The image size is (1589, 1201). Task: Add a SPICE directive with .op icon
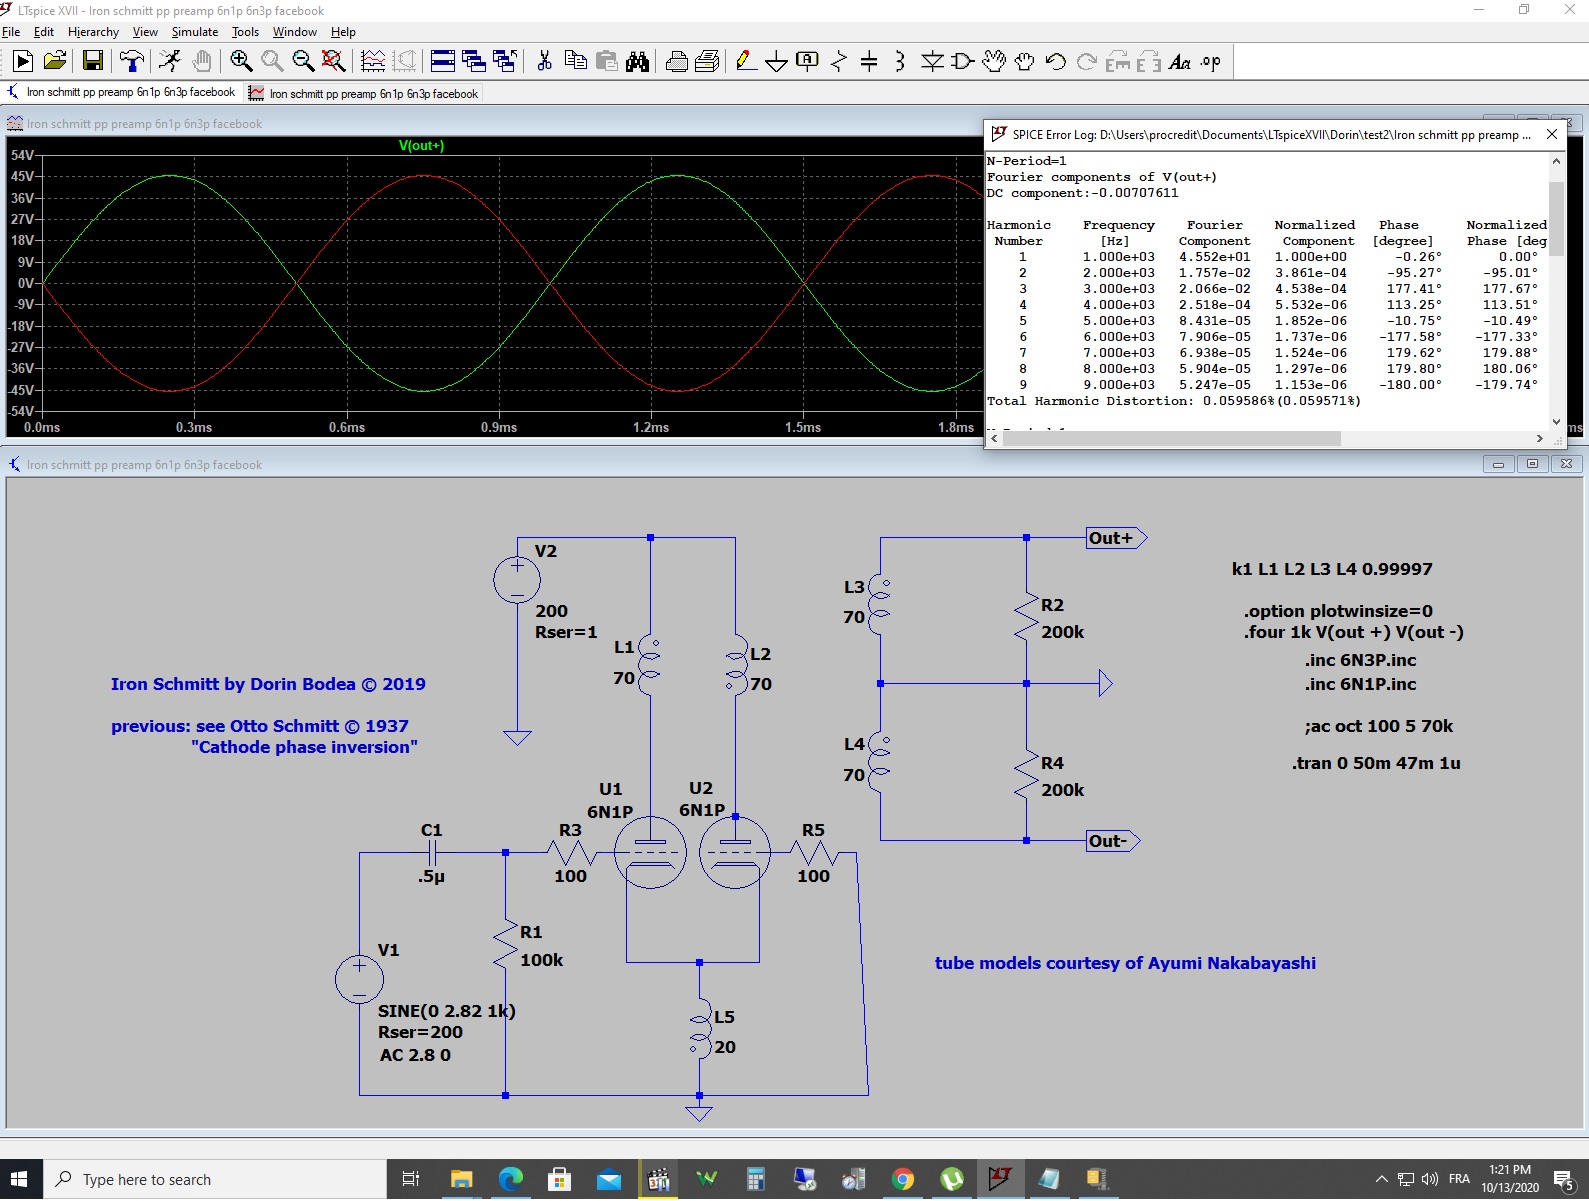(x=1211, y=62)
